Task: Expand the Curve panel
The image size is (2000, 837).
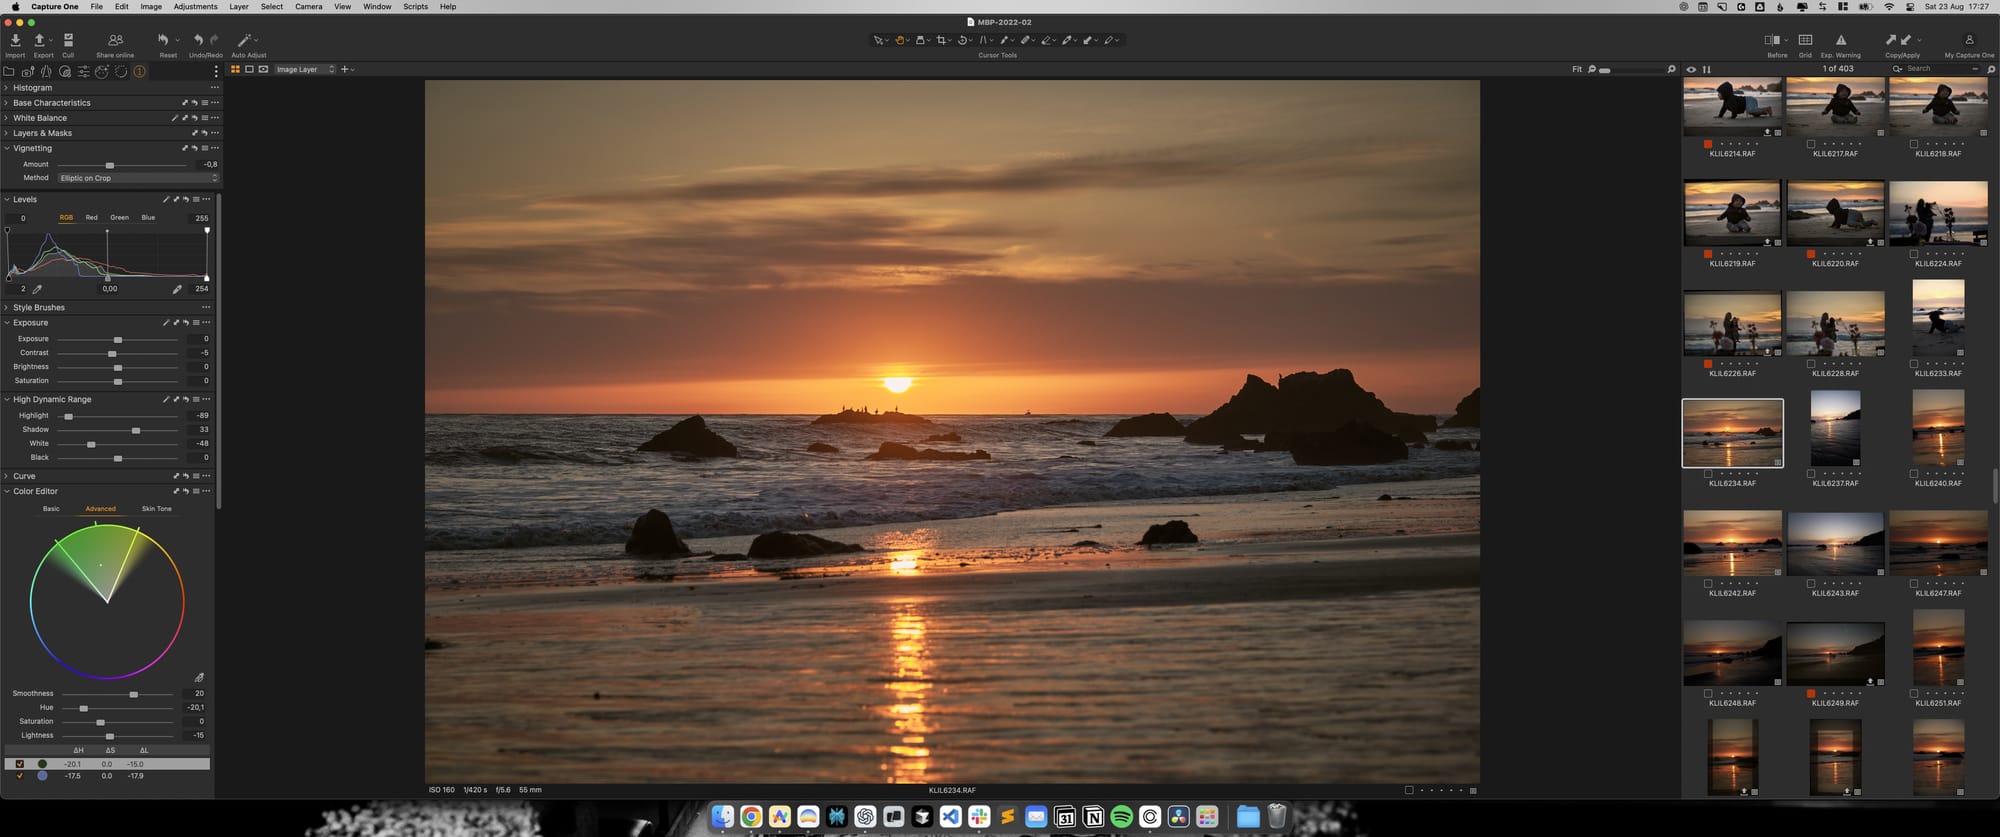Action: point(6,476)
